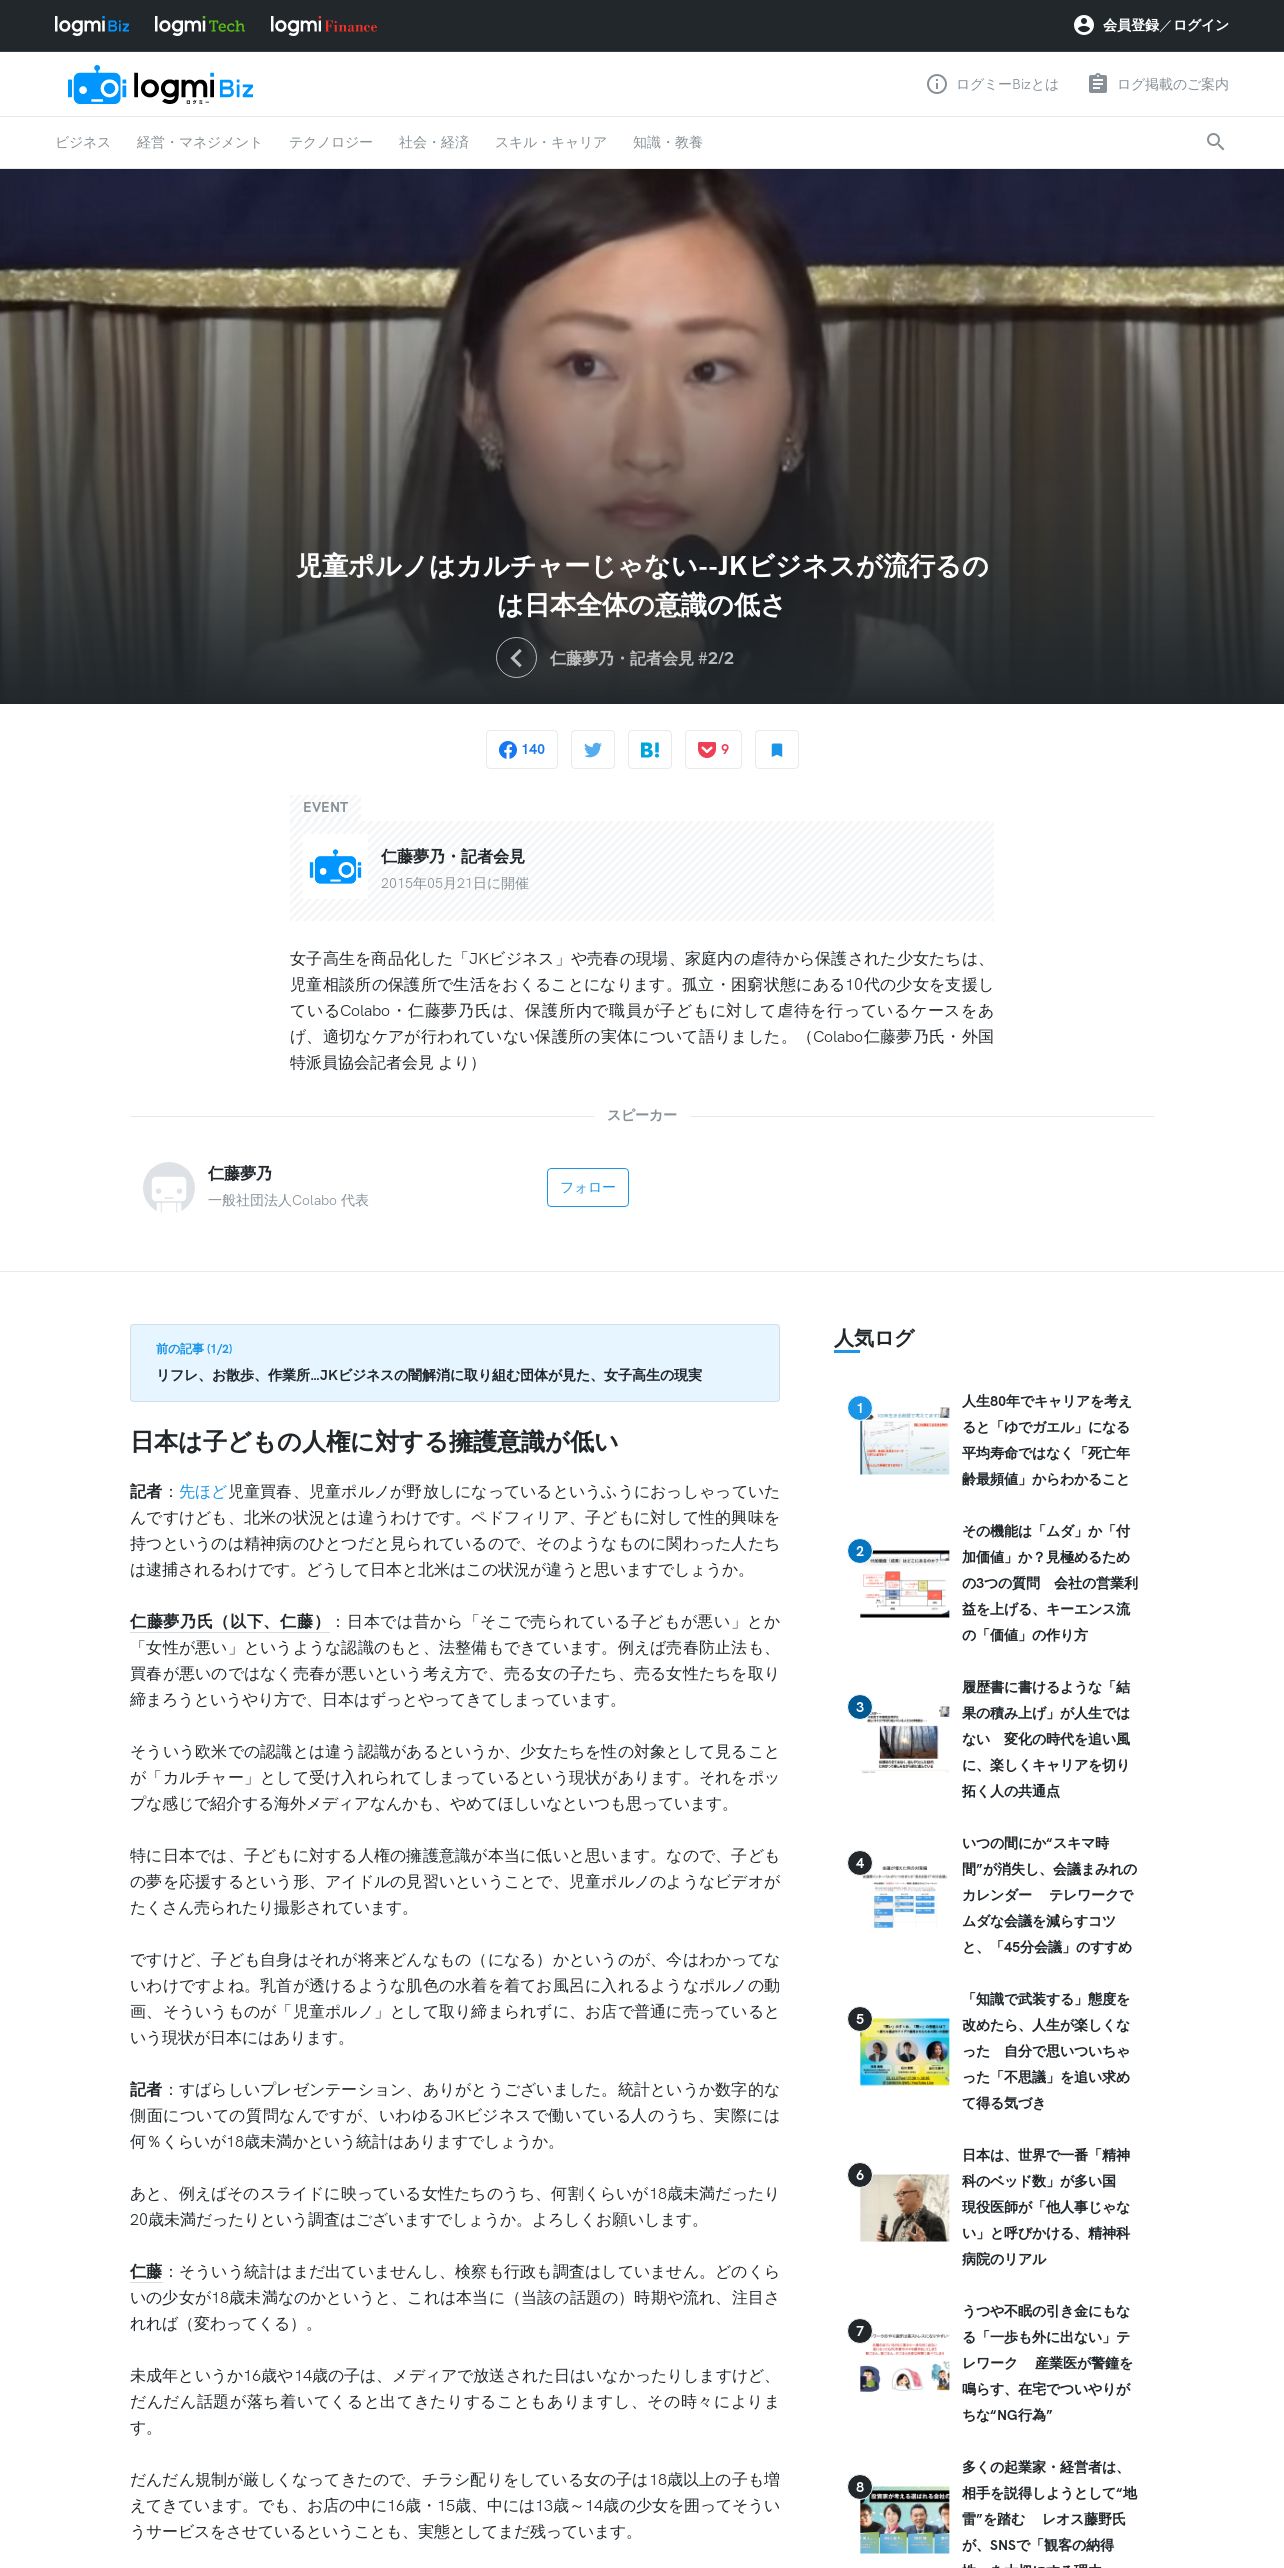
Task: Open ranking 7 article うつや不眠の引き金
Action: pyautogui.click(x=1047, y=2363)
